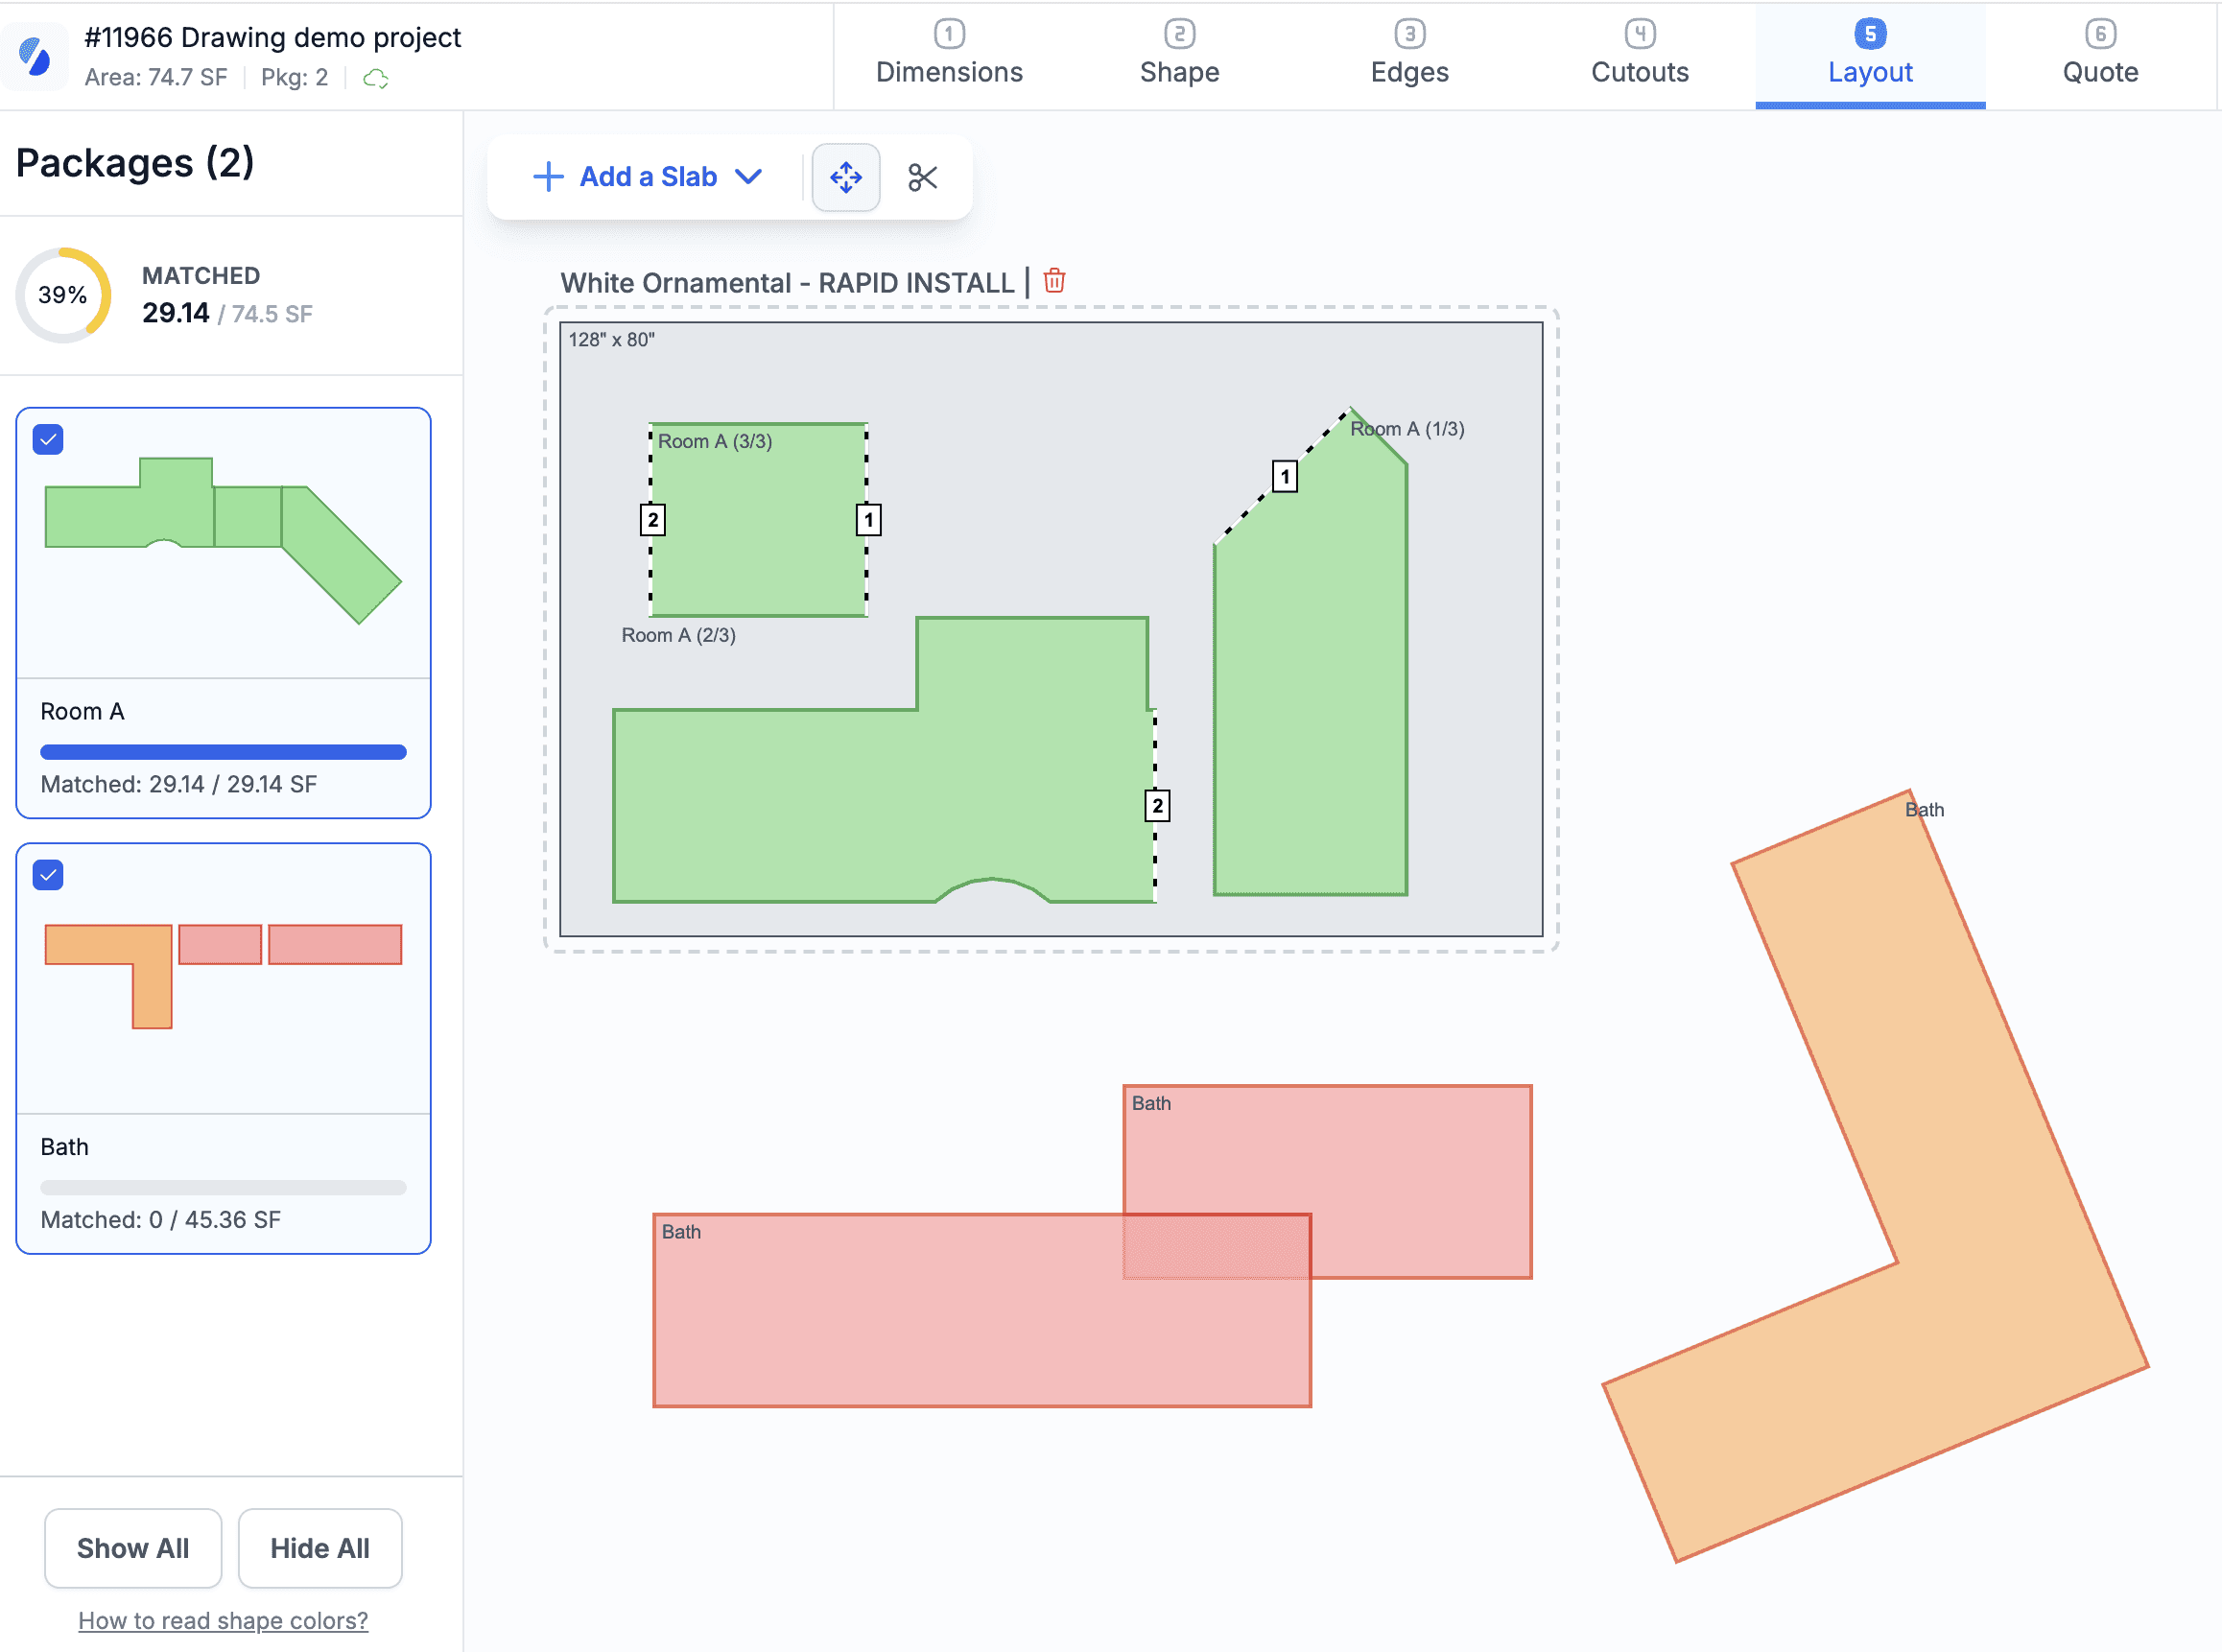Switch to the Cutouts tab
The width and height of the screenshot is (2222, 1652).
[x=1639, y=55]
